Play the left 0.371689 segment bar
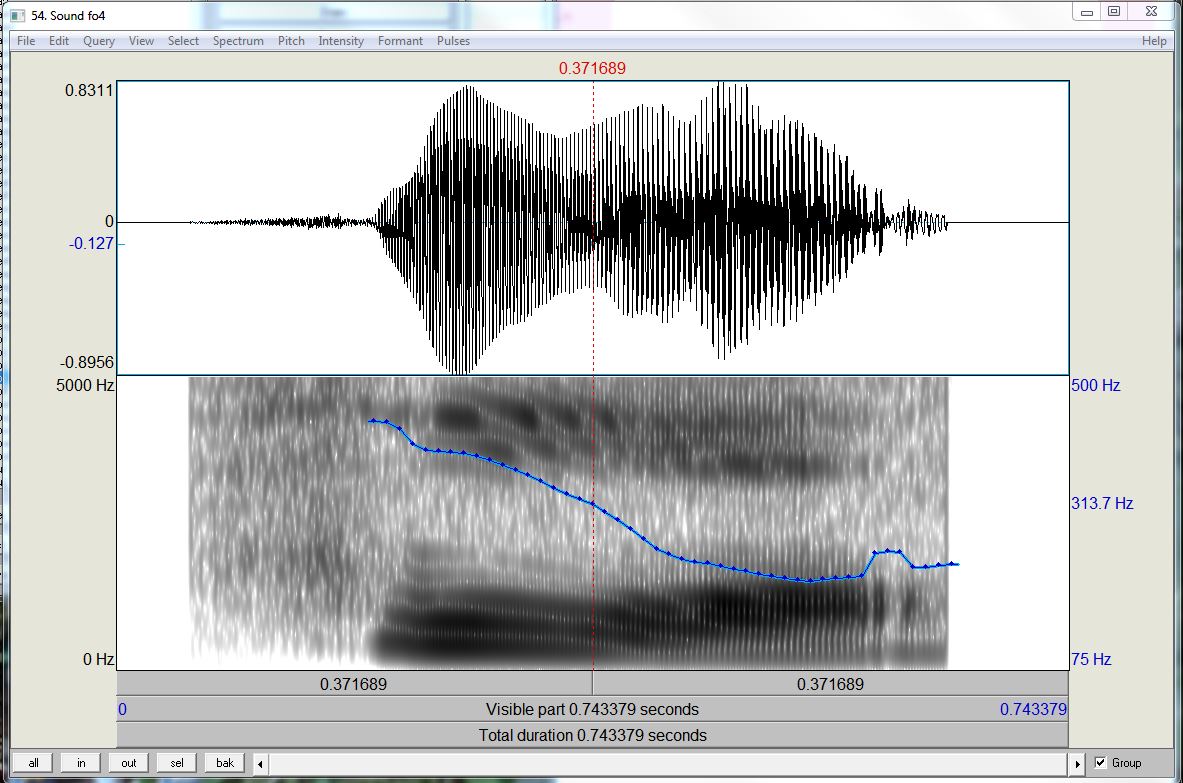Screen dimensions: 1183x783 click(x=354, y=684)
